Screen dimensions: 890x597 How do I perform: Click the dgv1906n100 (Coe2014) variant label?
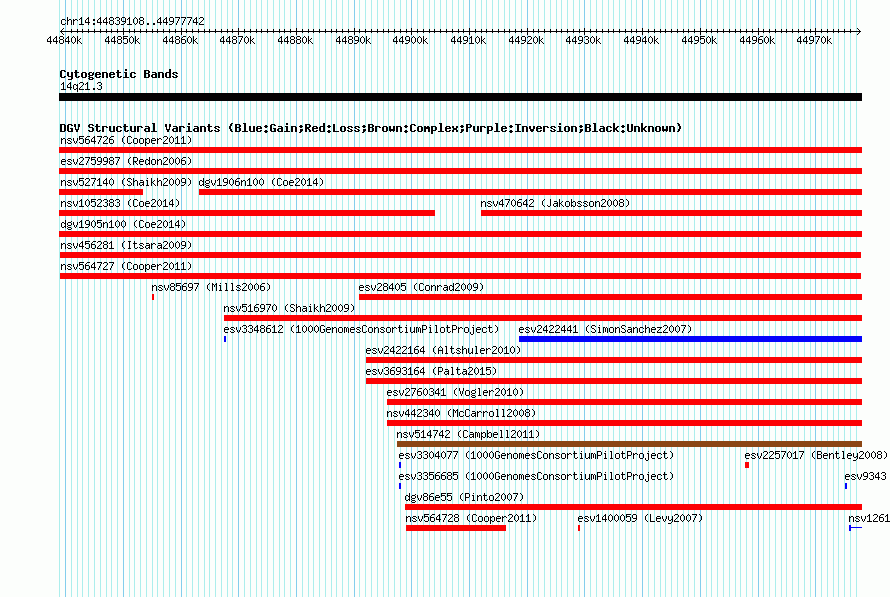coord(261,182)
